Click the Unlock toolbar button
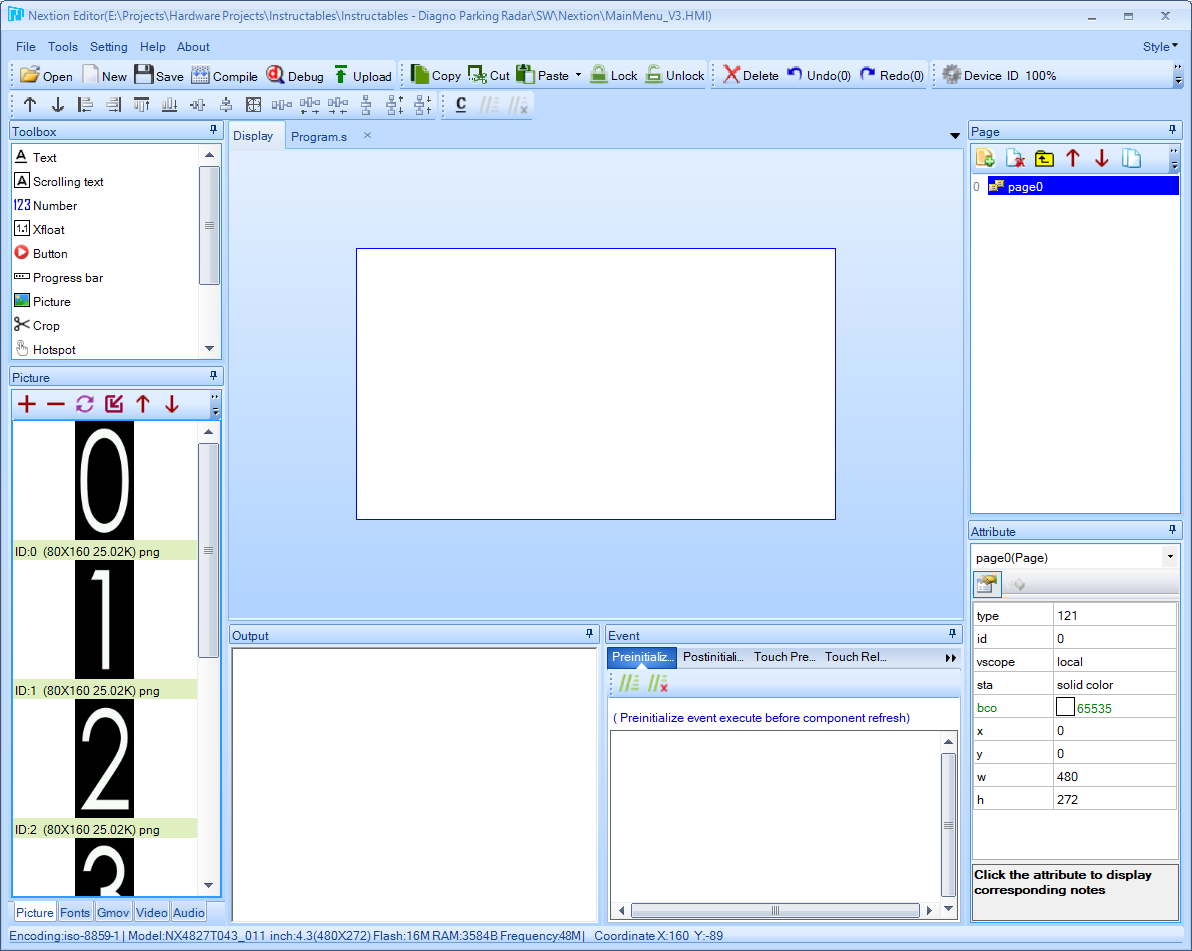 click(675, 75)
